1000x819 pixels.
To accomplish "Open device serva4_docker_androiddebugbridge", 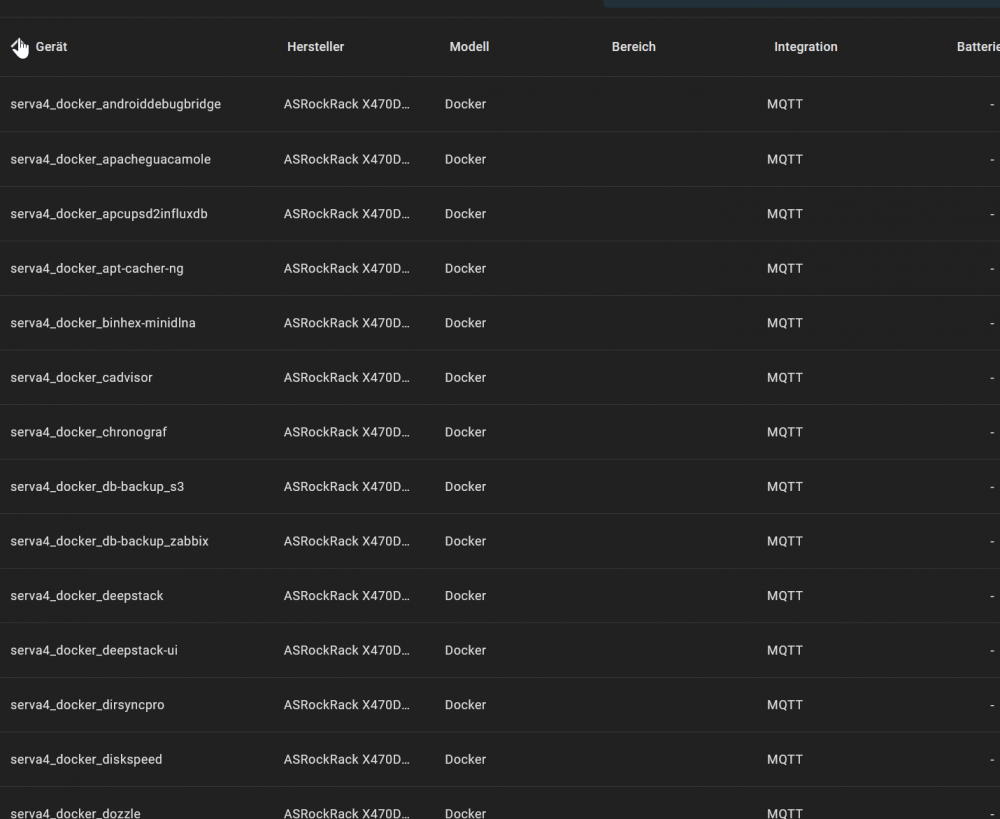I will click(x=115, y=104).
